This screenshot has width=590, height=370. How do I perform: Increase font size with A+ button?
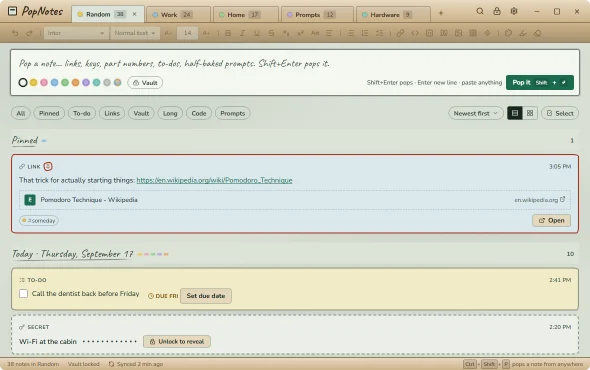[206, 33]
